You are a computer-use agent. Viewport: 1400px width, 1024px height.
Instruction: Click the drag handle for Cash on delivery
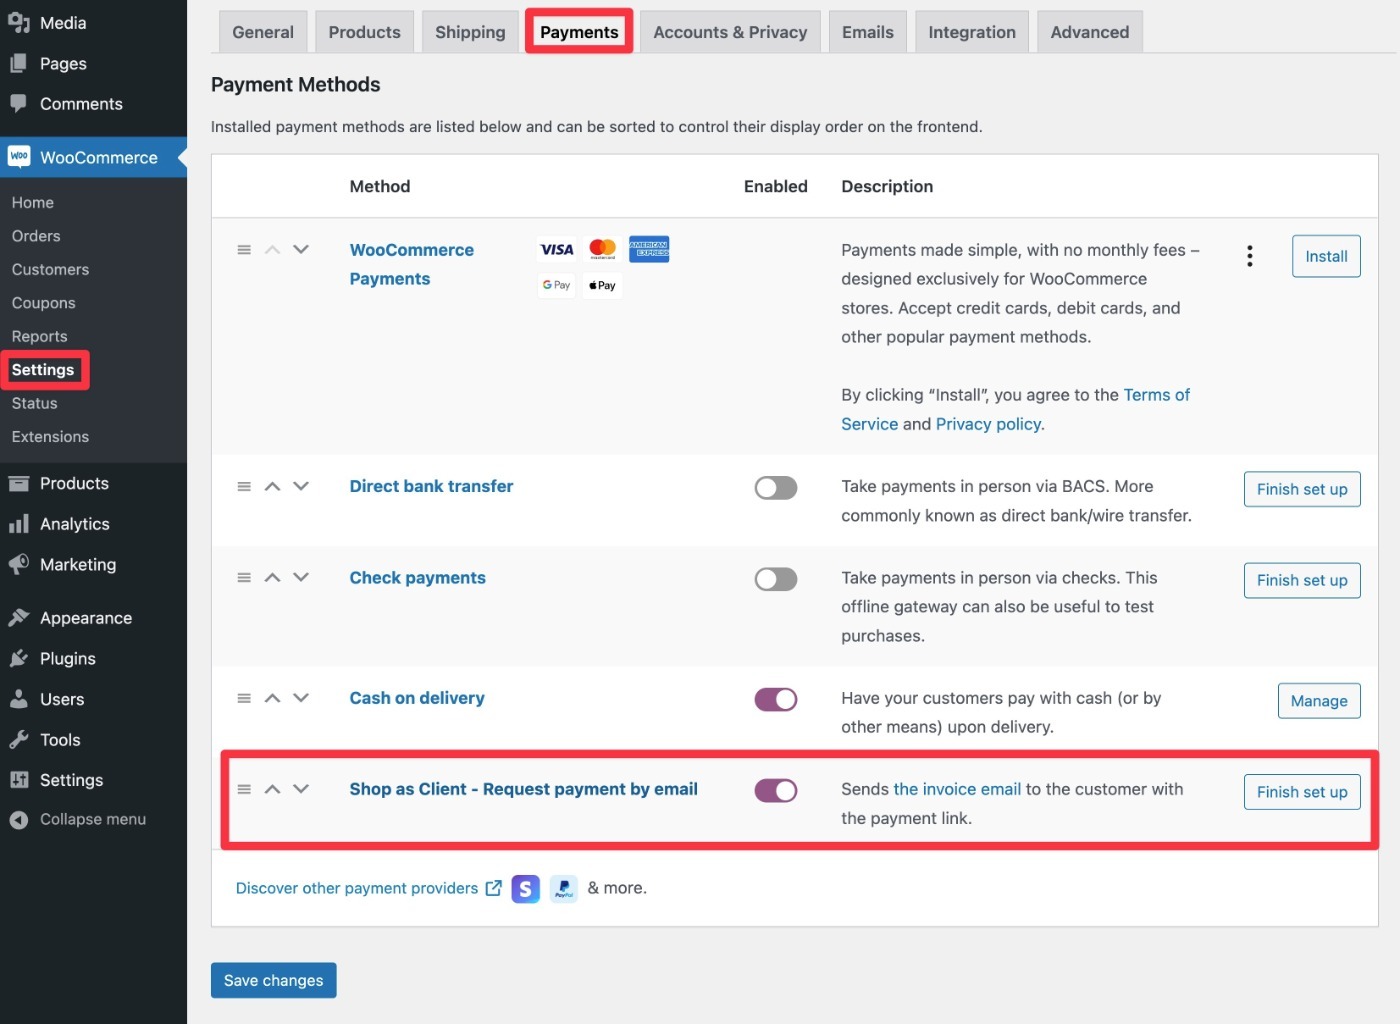[x=244, y=698]
